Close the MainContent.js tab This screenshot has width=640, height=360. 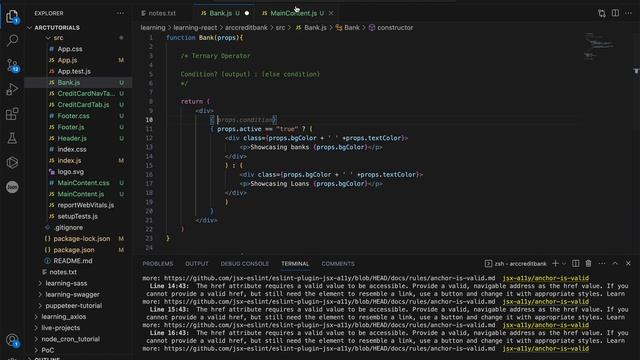pos(331,13)
